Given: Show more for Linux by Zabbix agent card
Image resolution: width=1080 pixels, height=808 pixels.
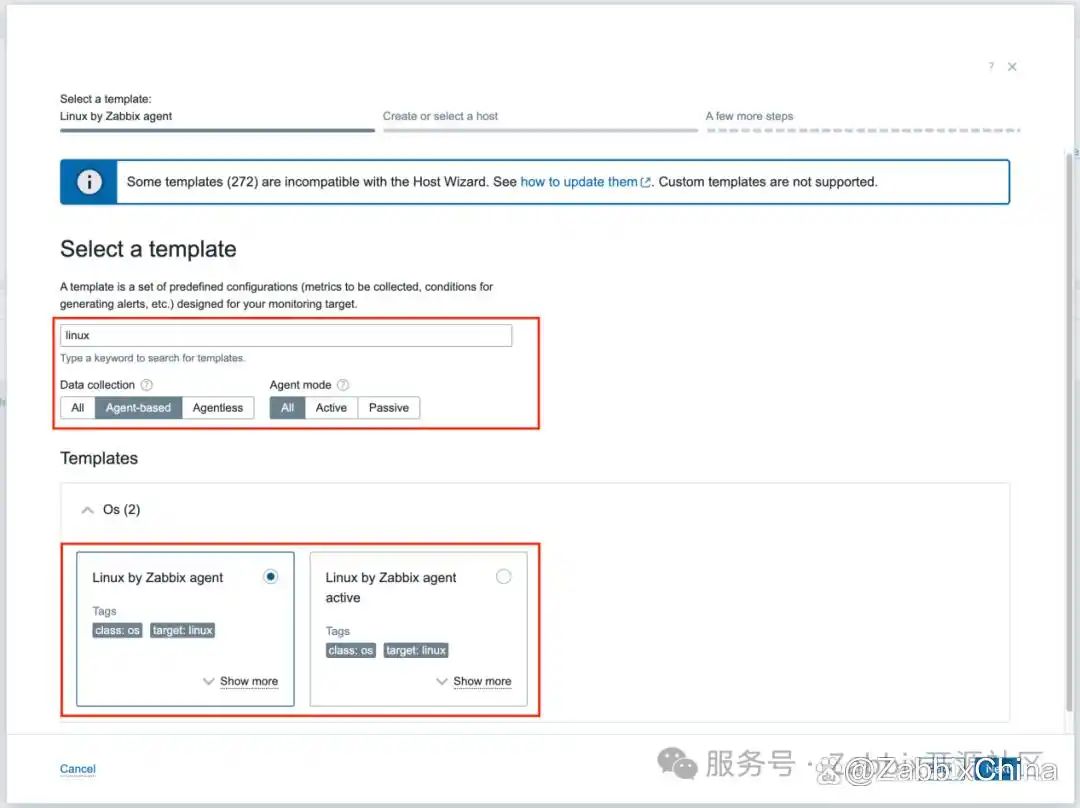Looking at the screenshot, I should click(241, 681).
